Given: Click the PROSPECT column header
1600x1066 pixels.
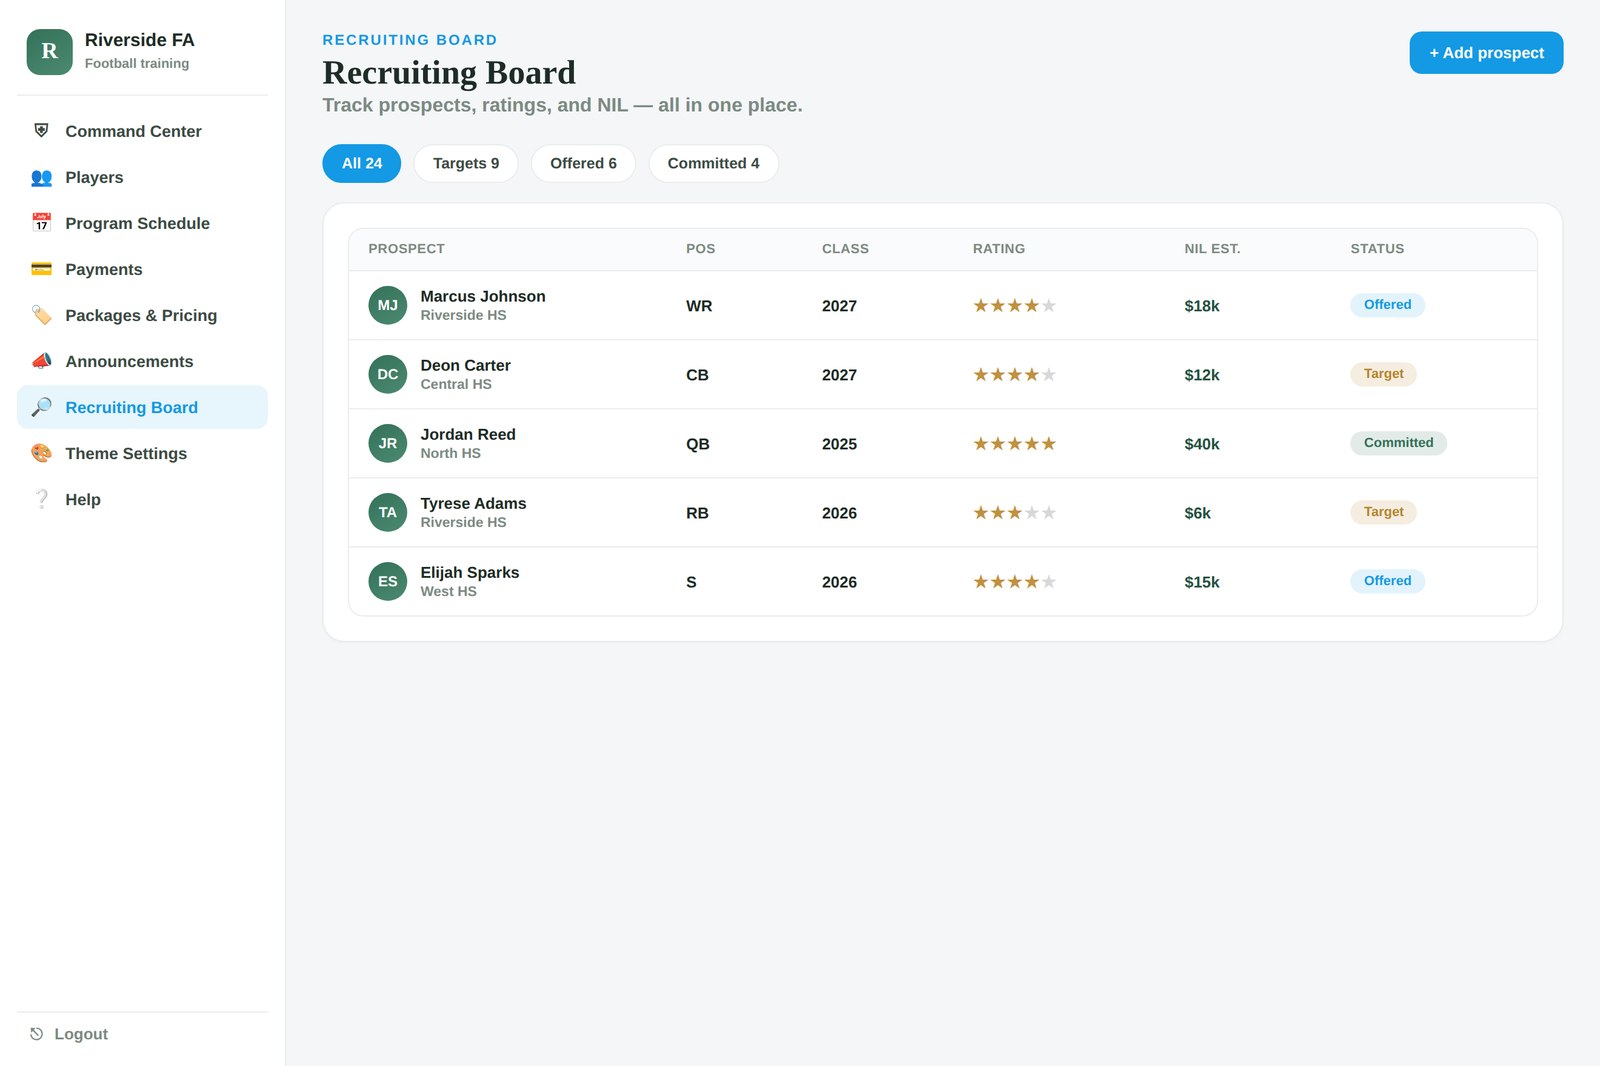Looking at the screenshot, I should pos(406,249).
